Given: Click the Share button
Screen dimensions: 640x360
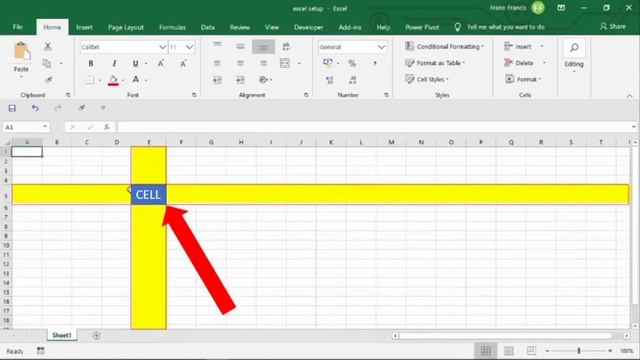Looking at the screenshot, I should click(x=613, y=27).
